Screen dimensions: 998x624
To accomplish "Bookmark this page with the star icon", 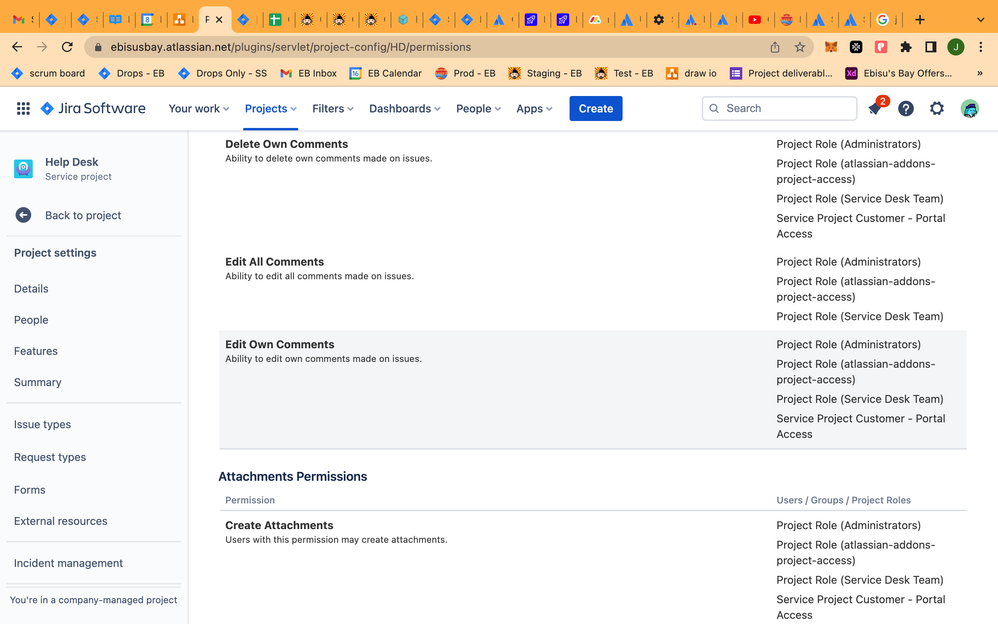I will pos(799,47).
